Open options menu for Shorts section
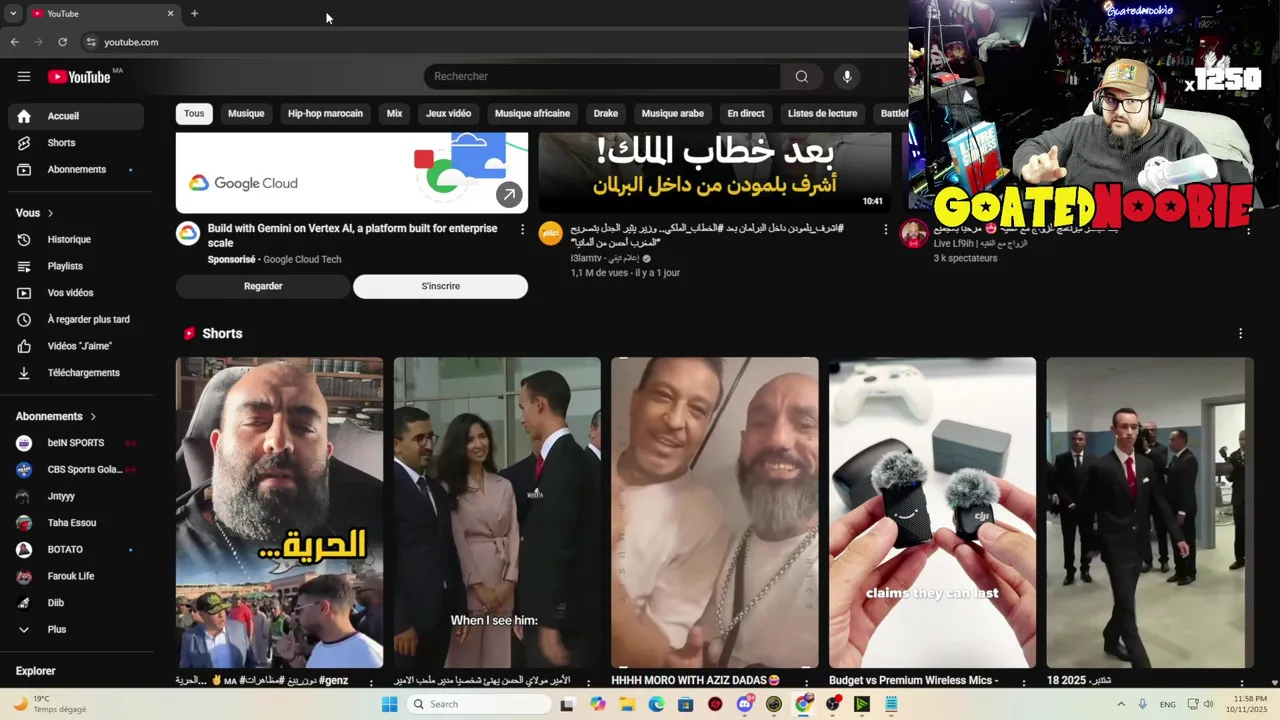This screenshot has width=1280, height=720. [1240, 333]
